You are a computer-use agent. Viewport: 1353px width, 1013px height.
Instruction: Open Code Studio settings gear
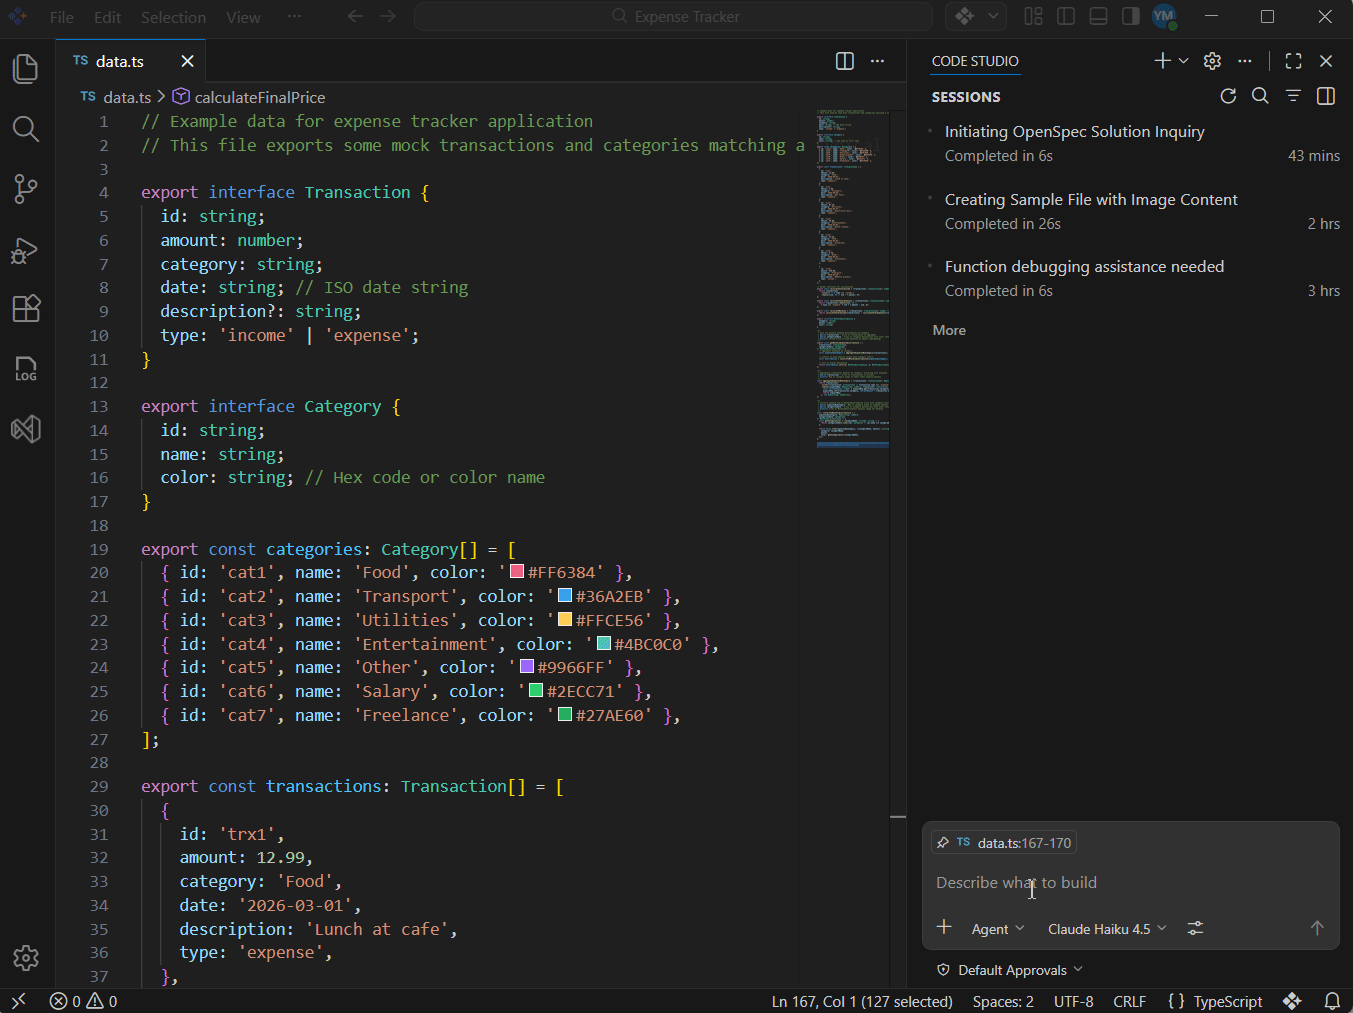click(x=1213, y=61)
